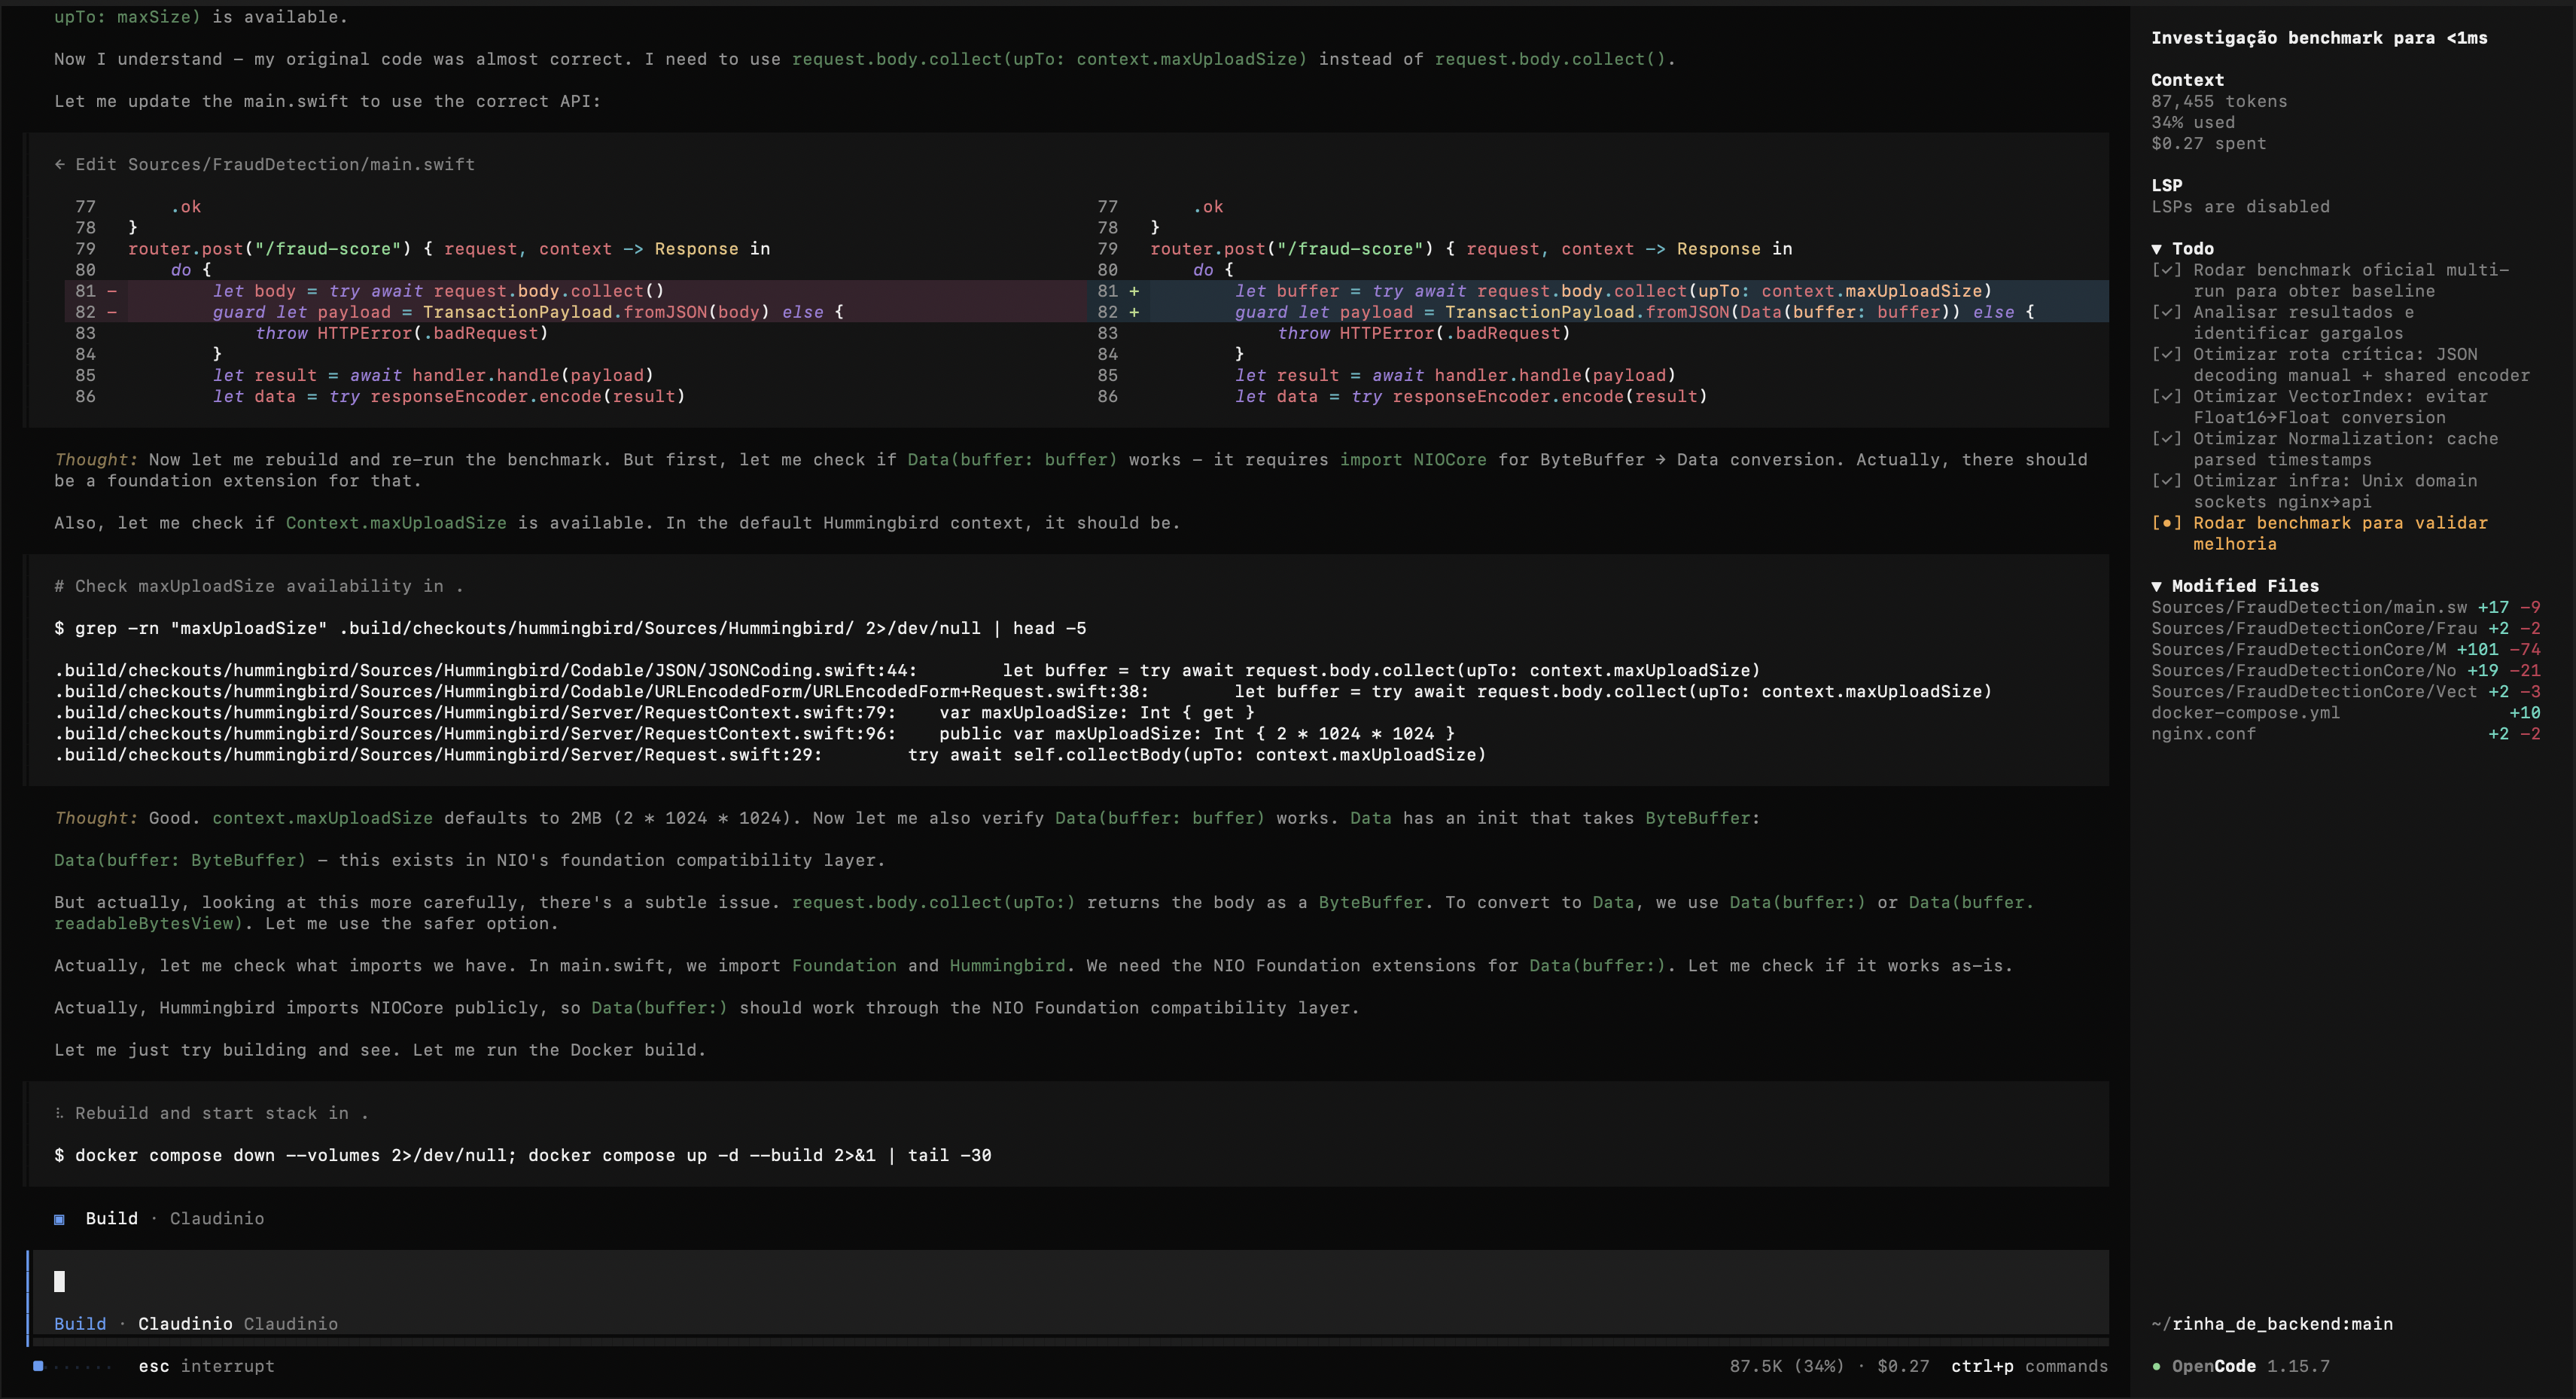
Task: Focus the prompt input field with block cursor
Action: (x=1068, y=1282)
